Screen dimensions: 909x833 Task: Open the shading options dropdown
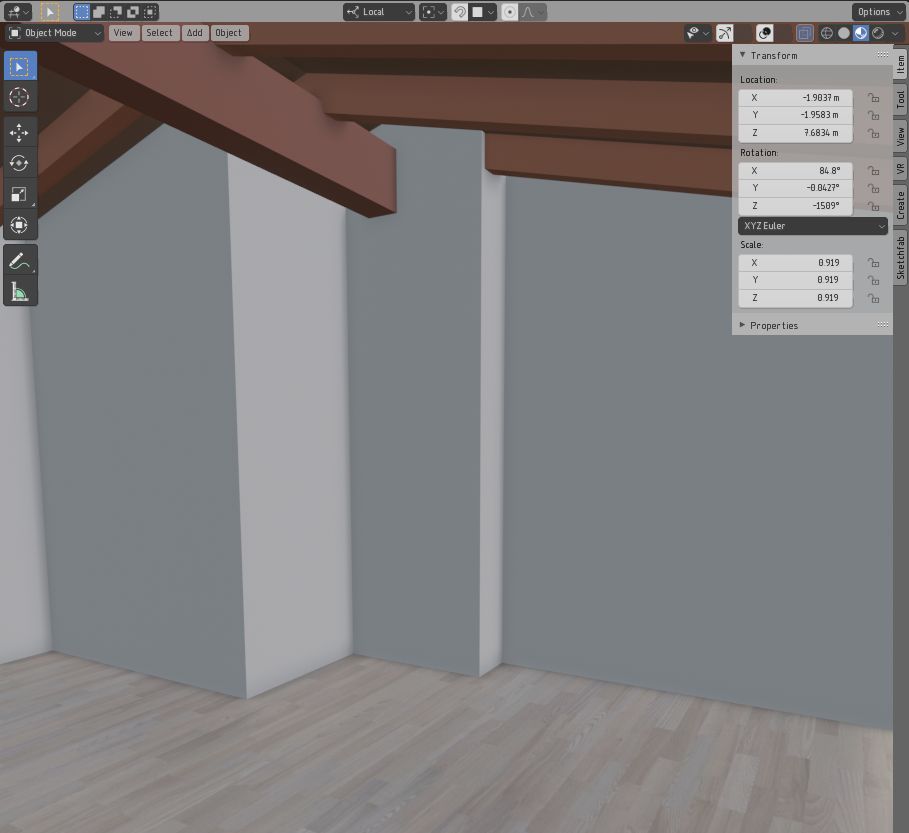tap(896, 33)
